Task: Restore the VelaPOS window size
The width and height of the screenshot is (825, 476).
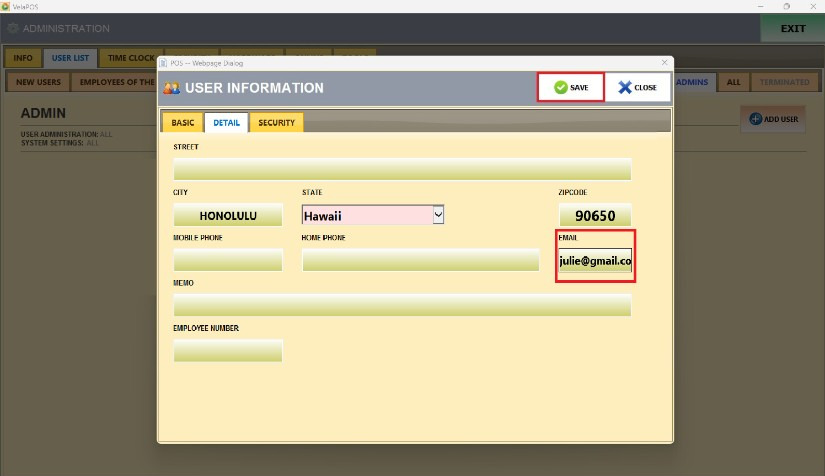Action: (787, 6)
